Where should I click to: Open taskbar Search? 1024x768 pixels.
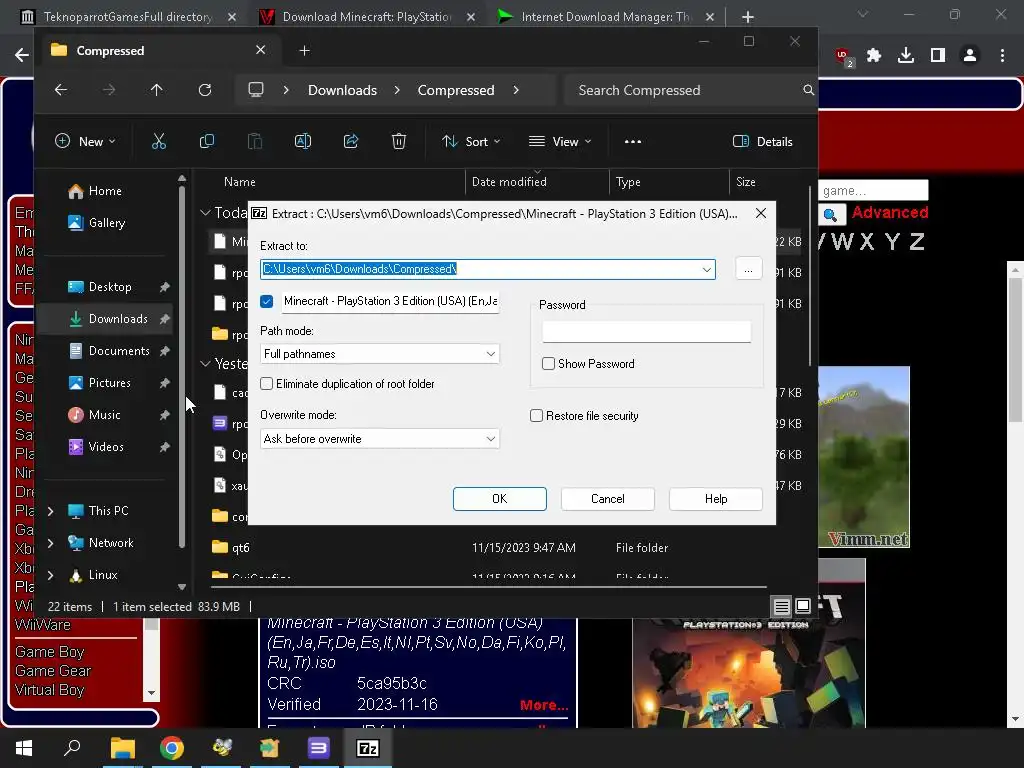pyautogui.click(x=72, y=748)
